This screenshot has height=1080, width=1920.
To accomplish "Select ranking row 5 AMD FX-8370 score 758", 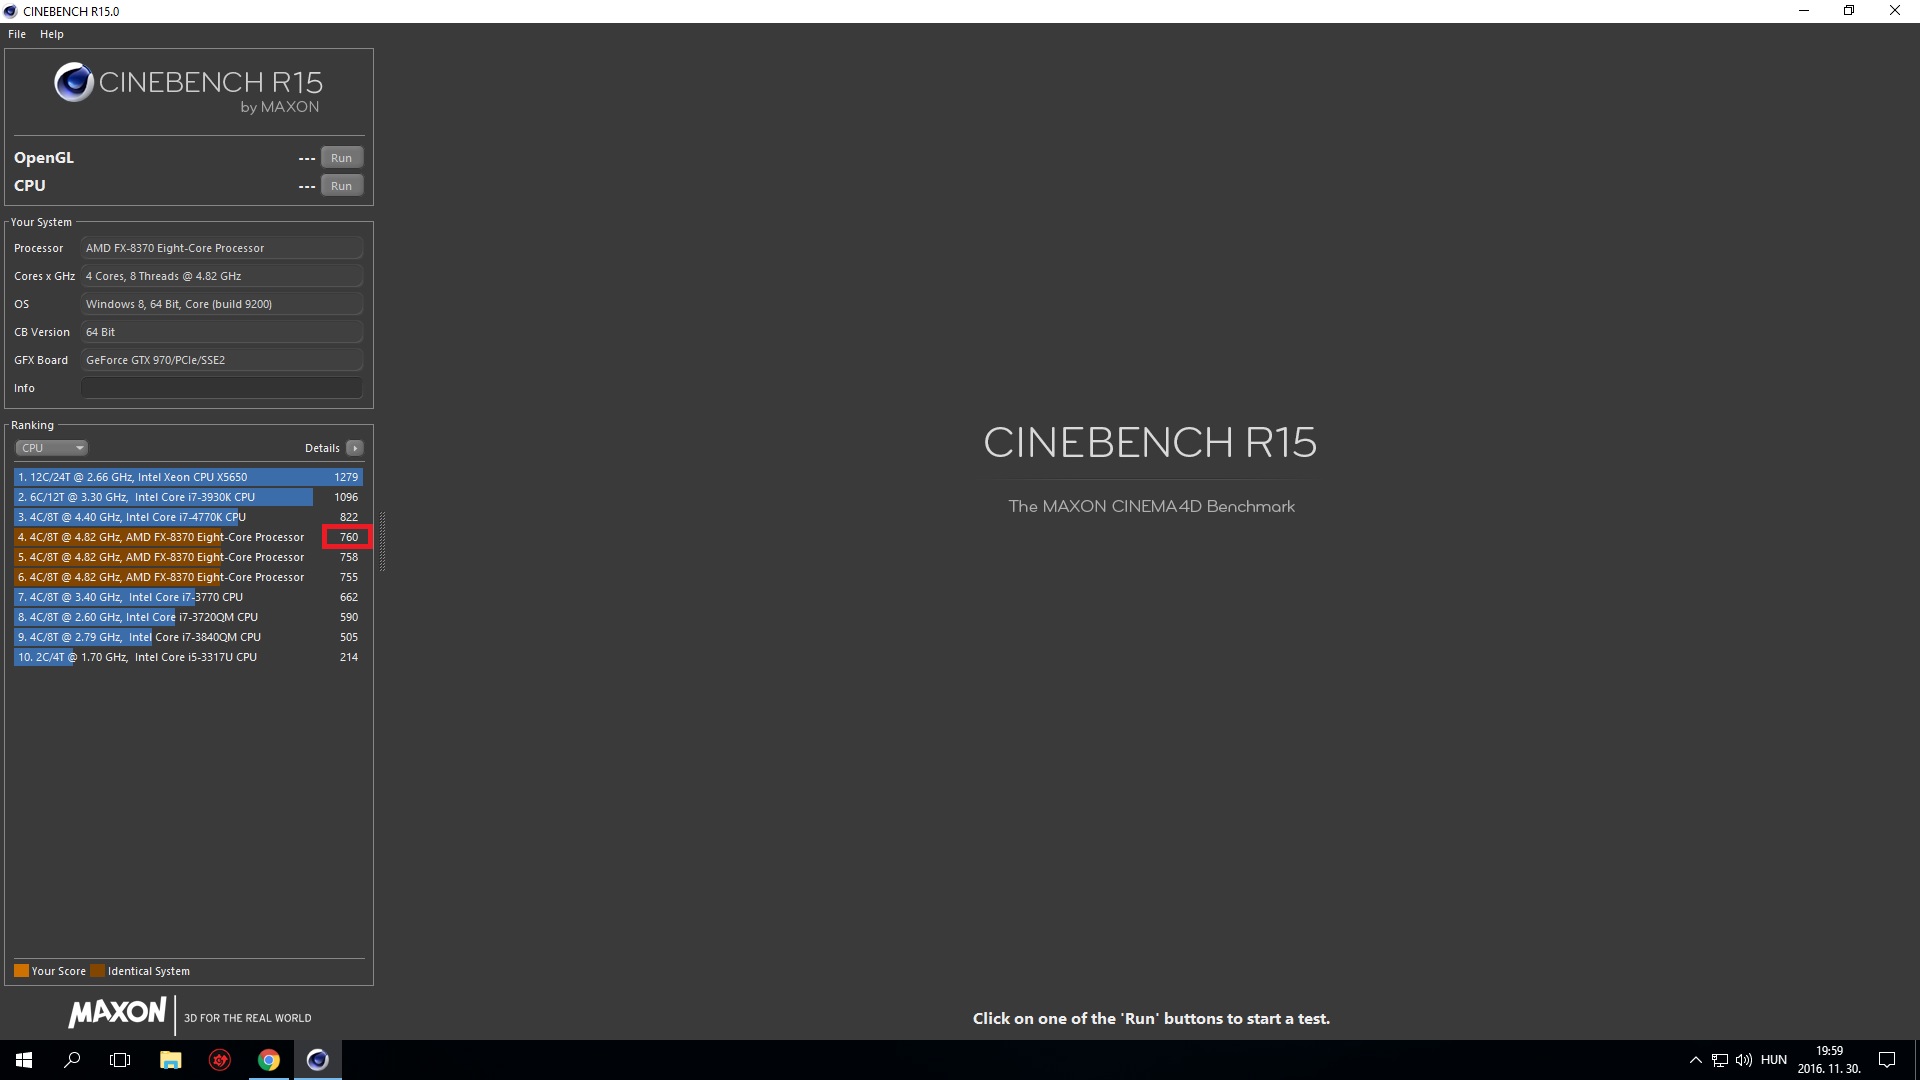I will (x=188, y=557).
